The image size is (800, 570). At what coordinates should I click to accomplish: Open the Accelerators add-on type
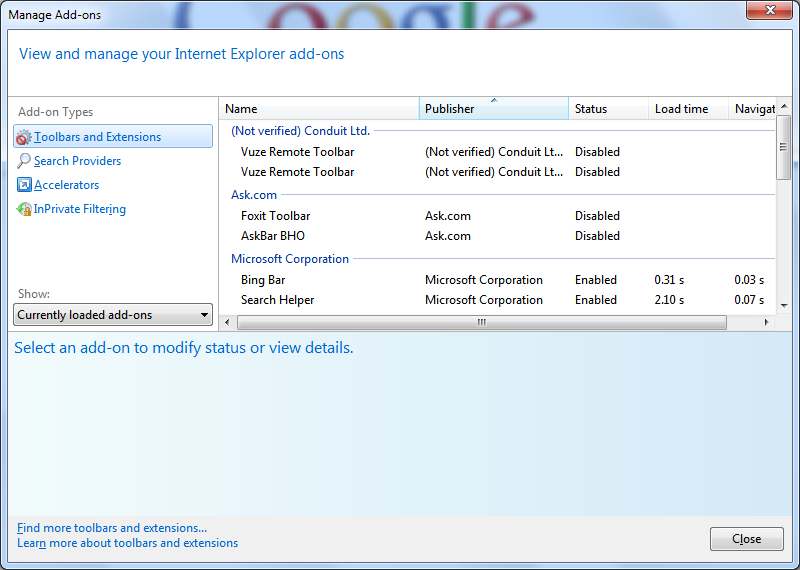pos(66,185)
